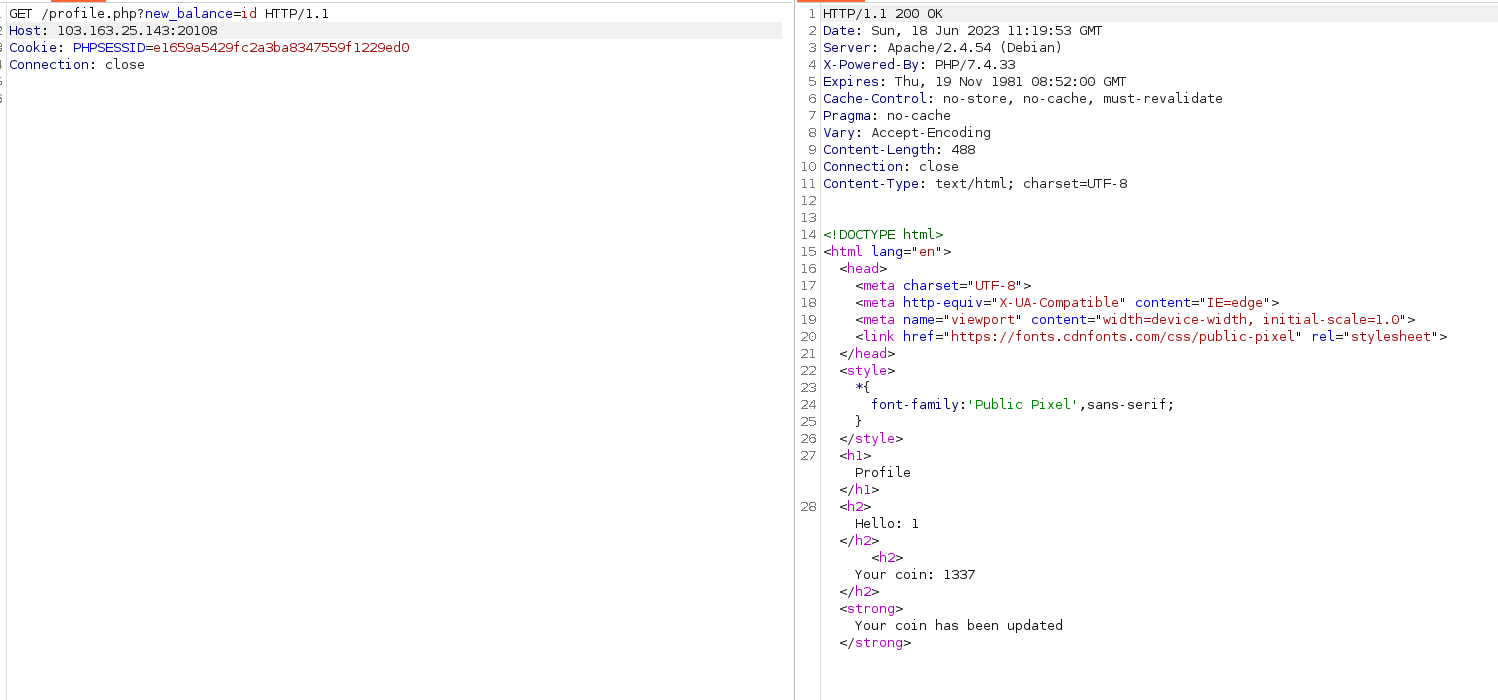Image resolution: width=1498 pixels, height=700 pixels.
Task: Click the meta viewport tag line
Action: [1135, 320]
